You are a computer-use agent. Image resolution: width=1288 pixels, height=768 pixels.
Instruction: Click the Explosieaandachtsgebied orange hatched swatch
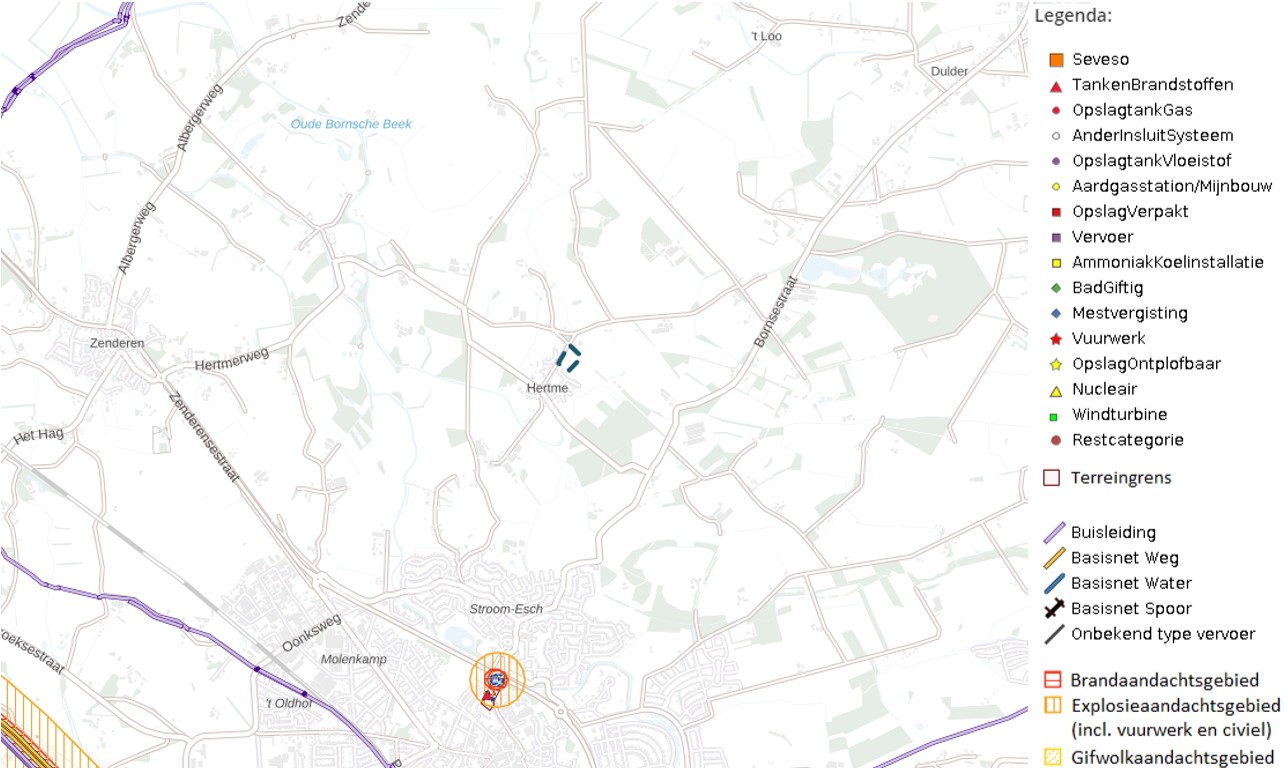(1052, 706)
